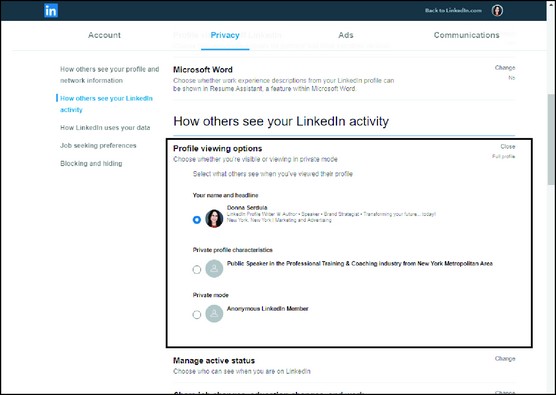Click the gray avatar beside Public Speaker option

pos(214,269)
